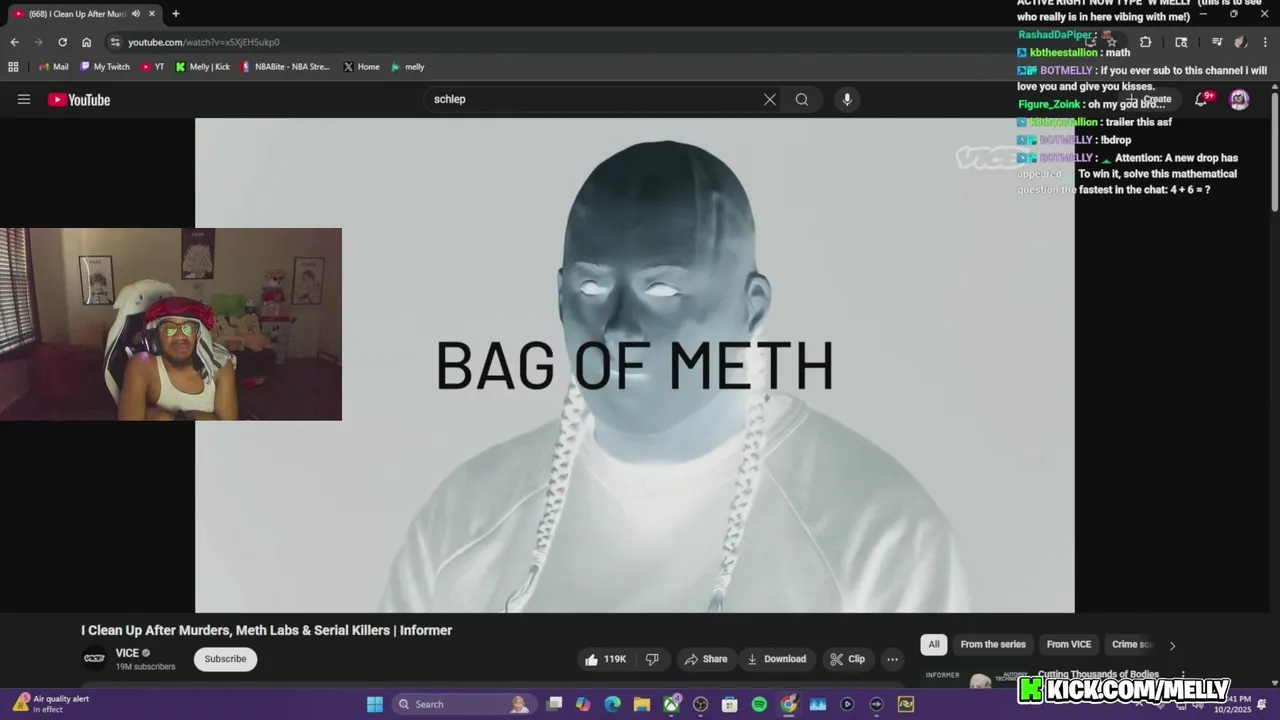Image resolution: width=1280 pixels, height=720 pixels.
Task: Open a new browser tab
Action: click(x=175, y=14)
